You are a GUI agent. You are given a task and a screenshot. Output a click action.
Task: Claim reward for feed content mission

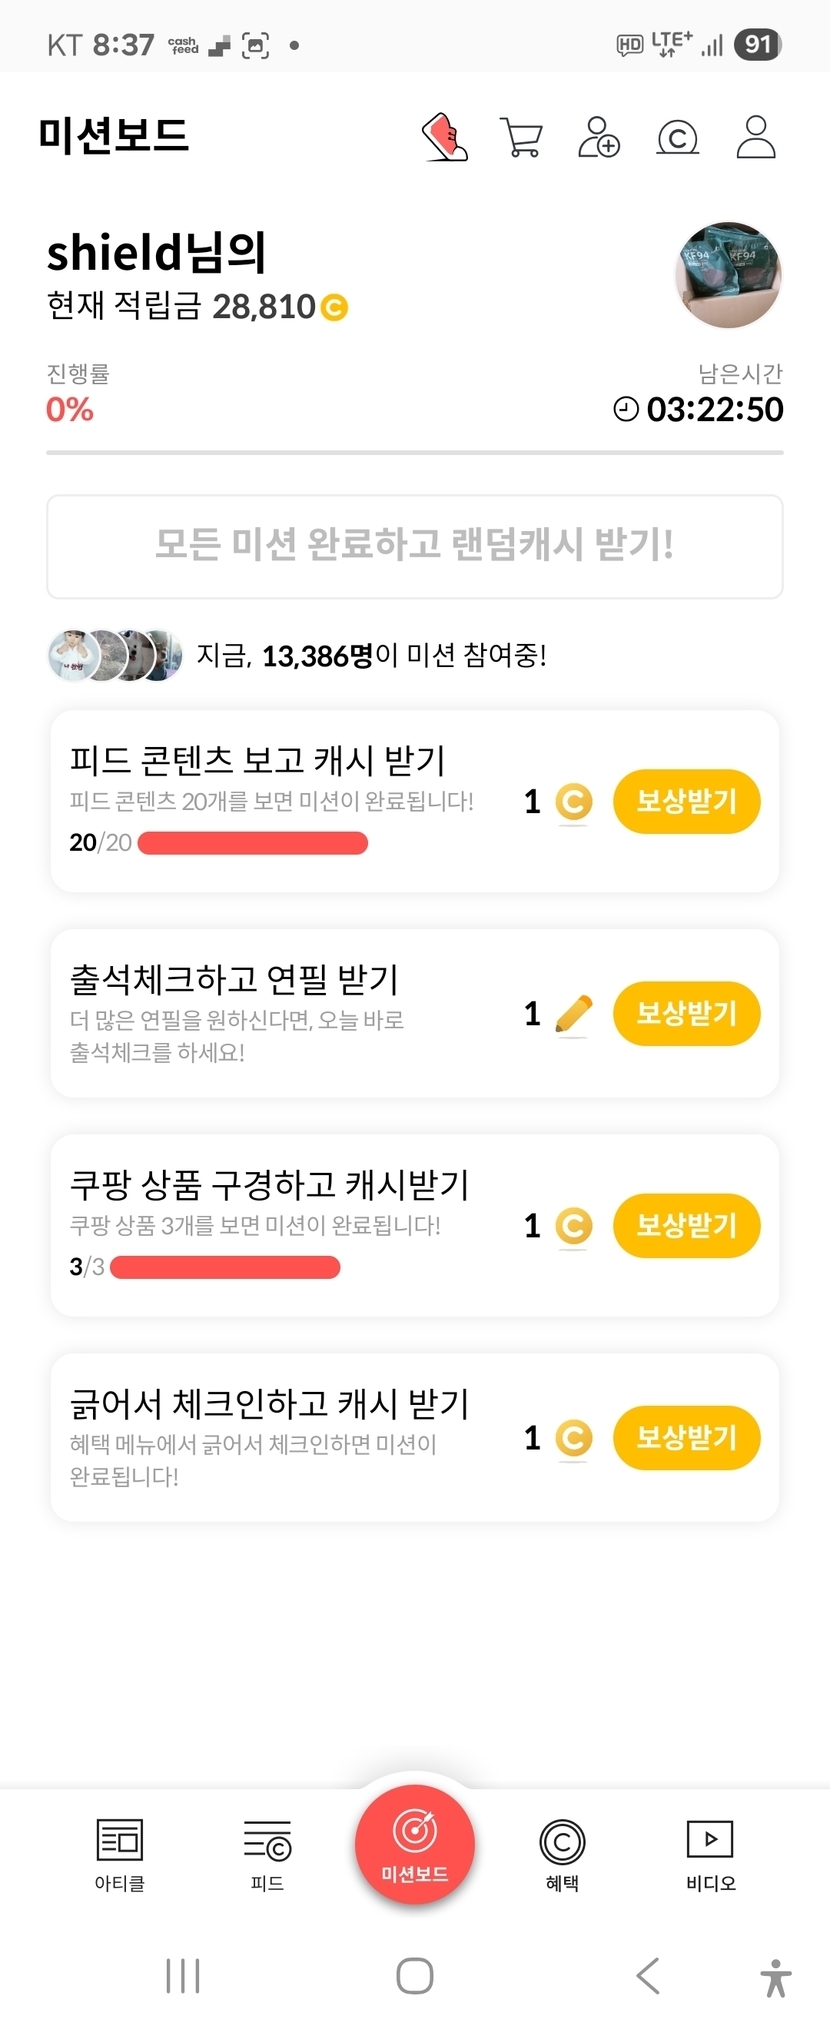[x=686, y=801]
